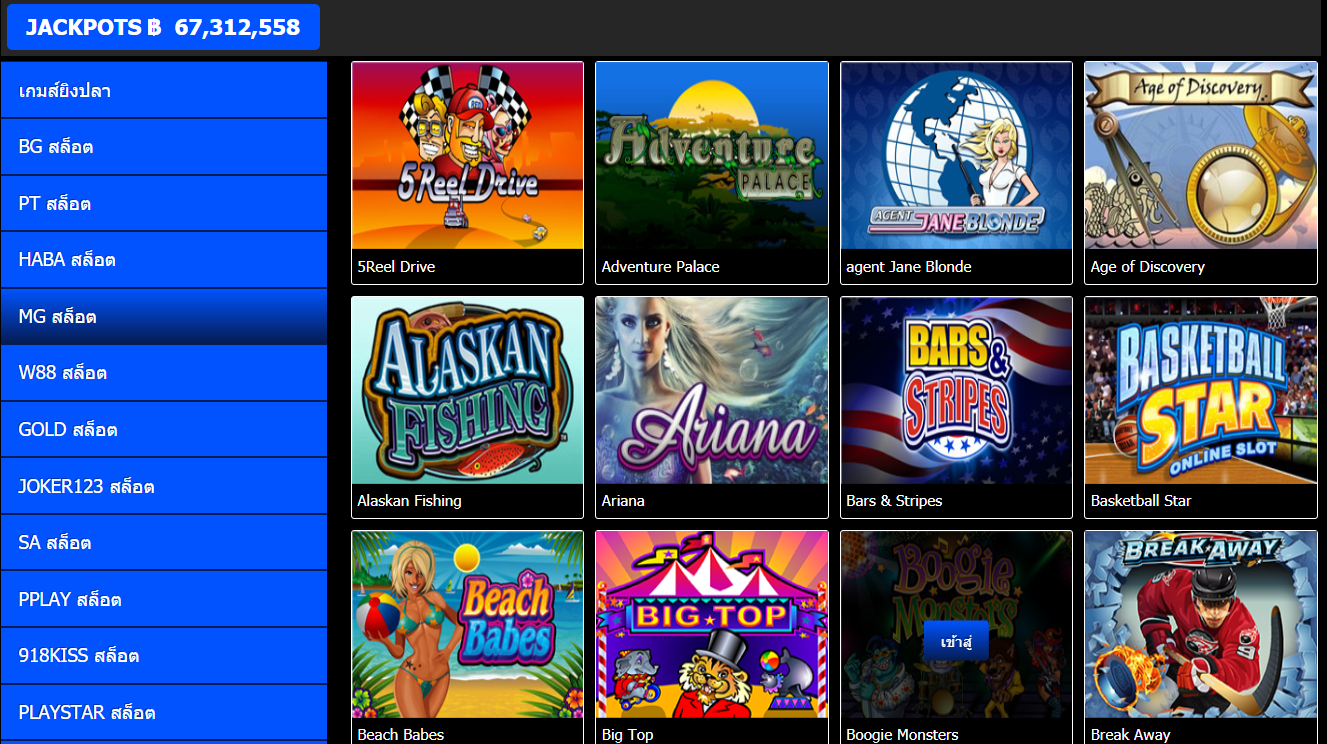The height and width of the screenshot is (744, 1327).
Task: Select the JOKER123 สล็อต category
Action: click(164, 486)
